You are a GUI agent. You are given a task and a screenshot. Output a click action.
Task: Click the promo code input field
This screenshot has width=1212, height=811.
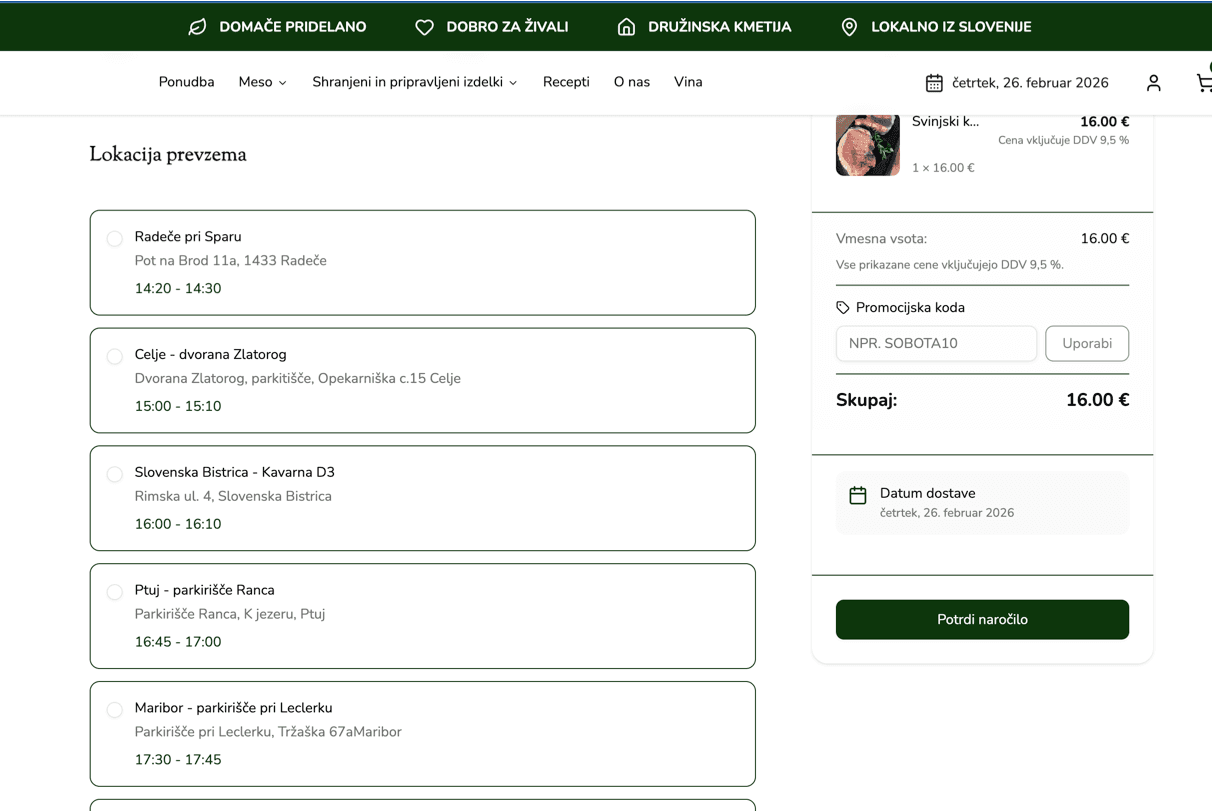[x=936, y=343]
